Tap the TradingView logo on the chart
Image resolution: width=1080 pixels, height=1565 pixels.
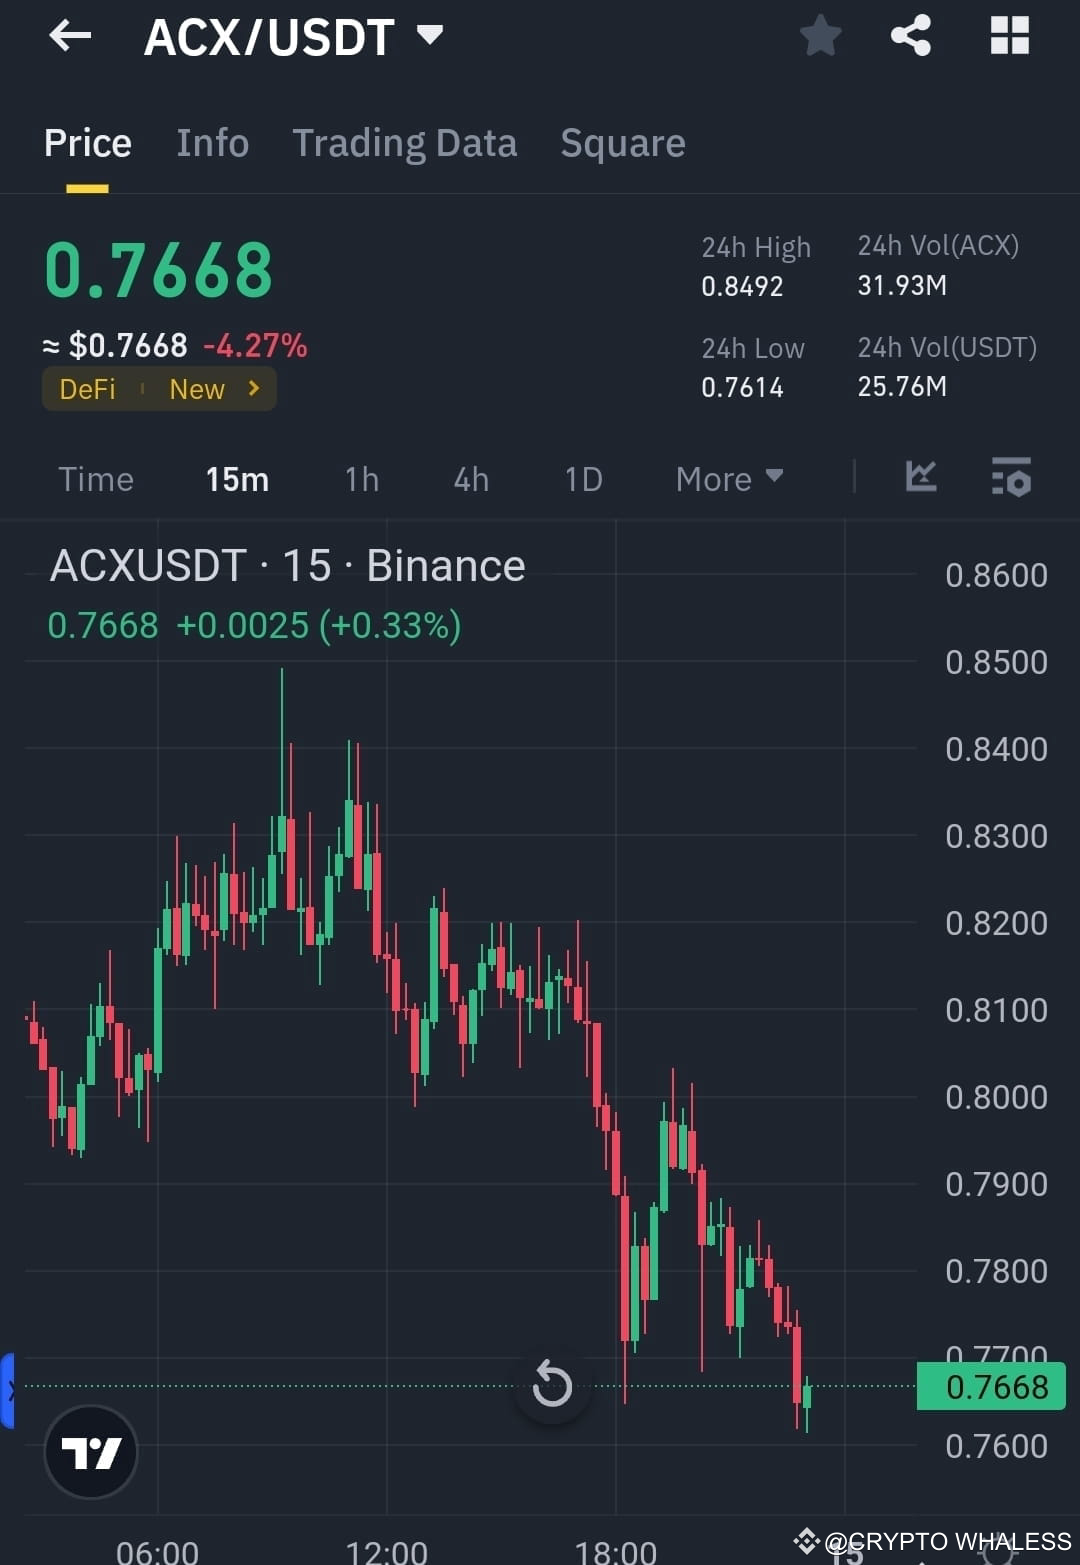[91, 1451]
